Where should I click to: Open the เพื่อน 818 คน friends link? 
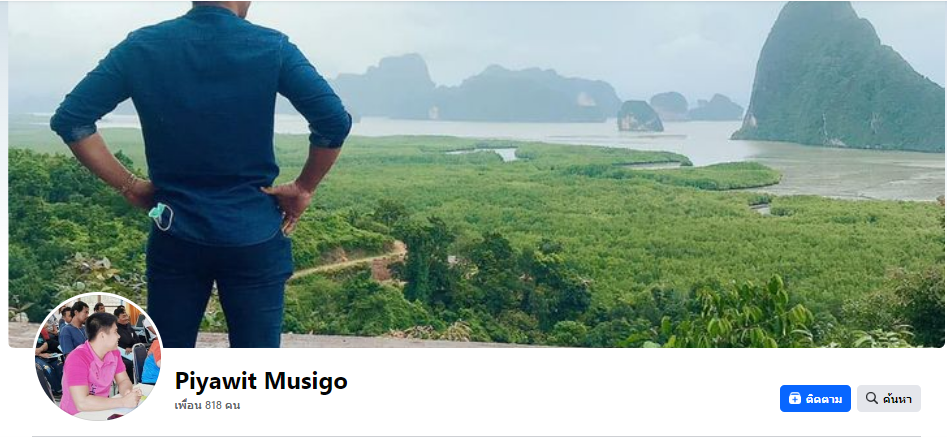click(x=207, y=406)
